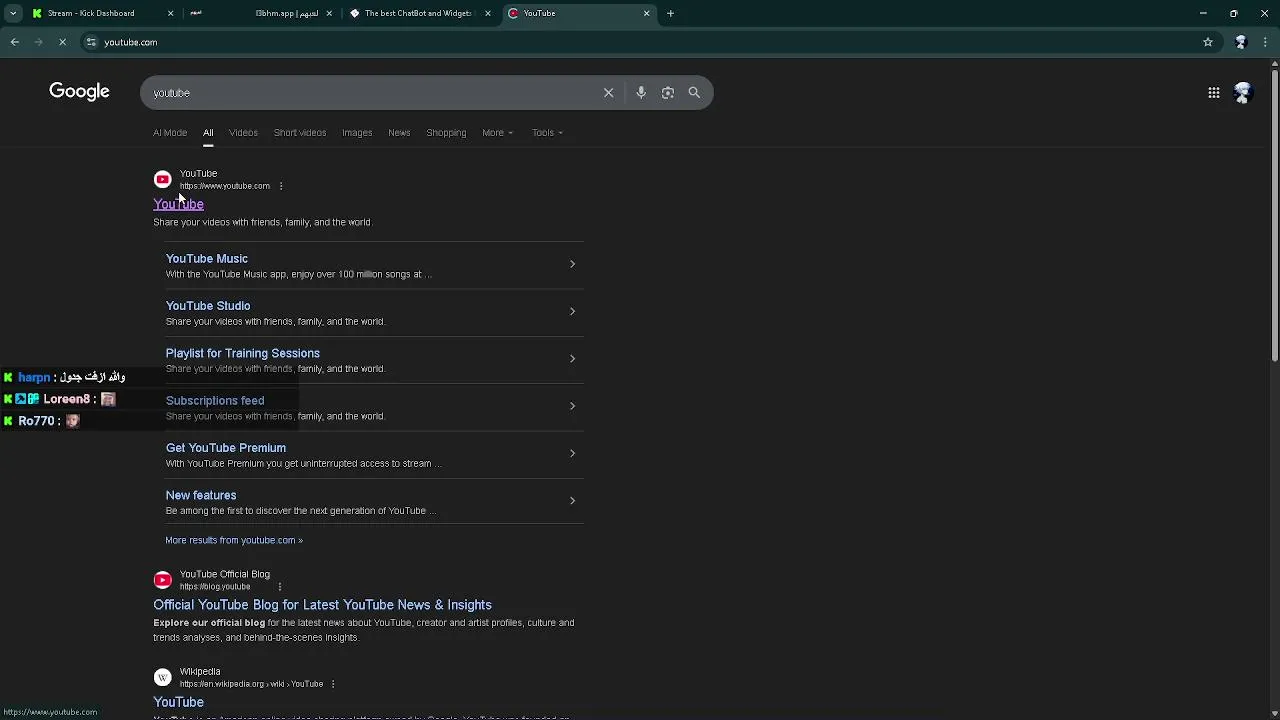The image size is (1280, 720).
Task: View site information icon in address bar
Action: 91,42
